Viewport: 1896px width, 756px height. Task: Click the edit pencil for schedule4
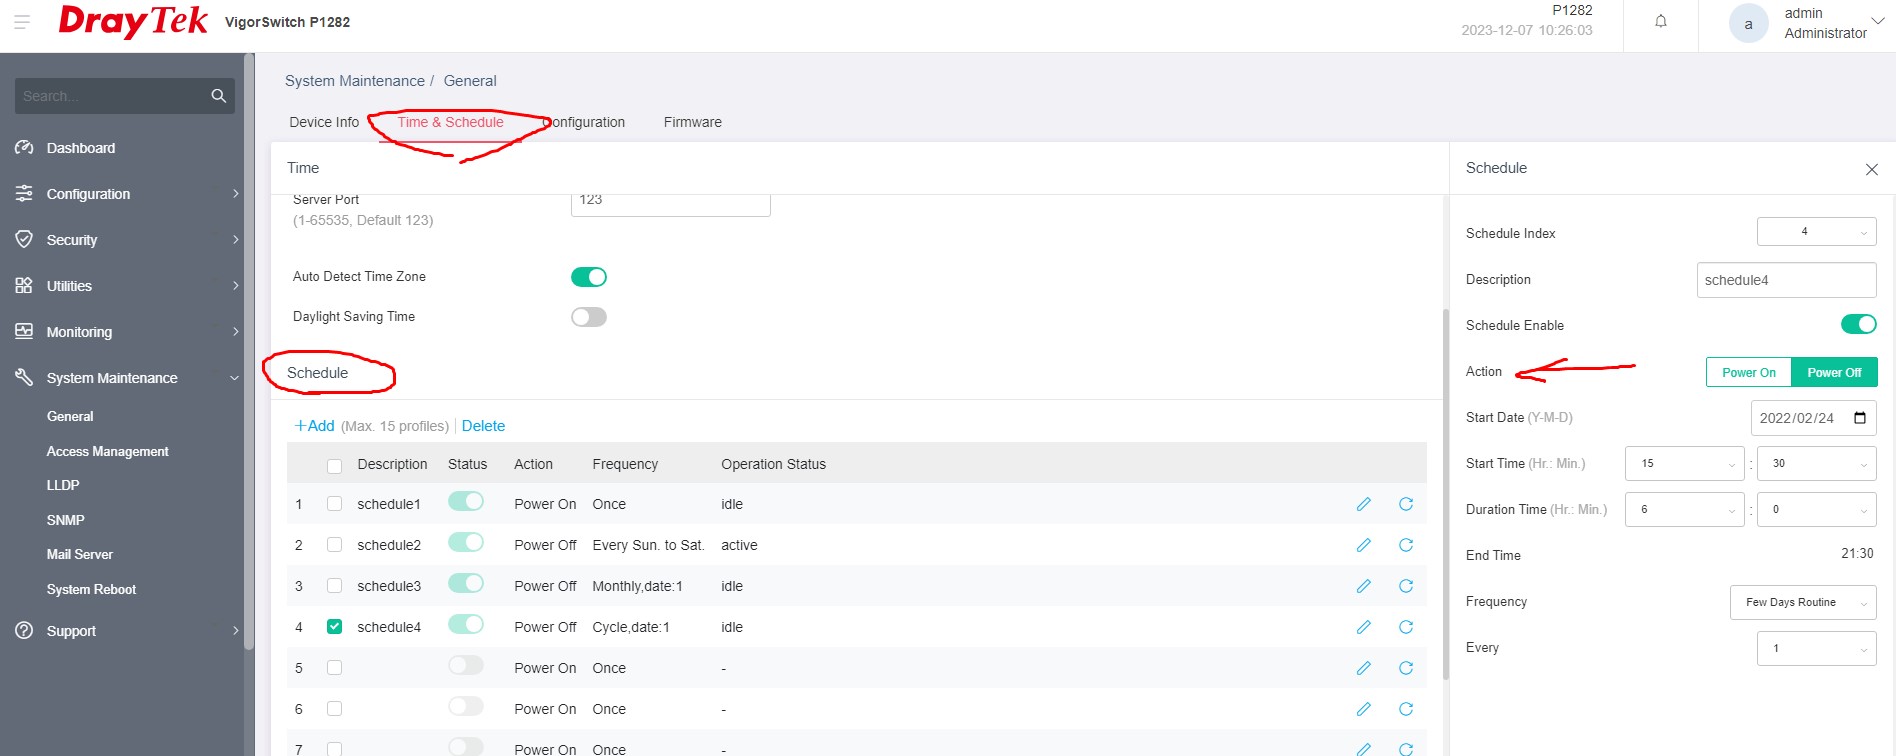pos(1363,627)
